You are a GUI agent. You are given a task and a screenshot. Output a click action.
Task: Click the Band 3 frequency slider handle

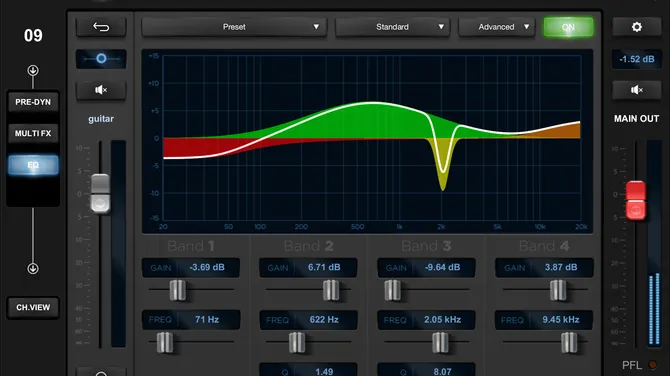point(440,342)
